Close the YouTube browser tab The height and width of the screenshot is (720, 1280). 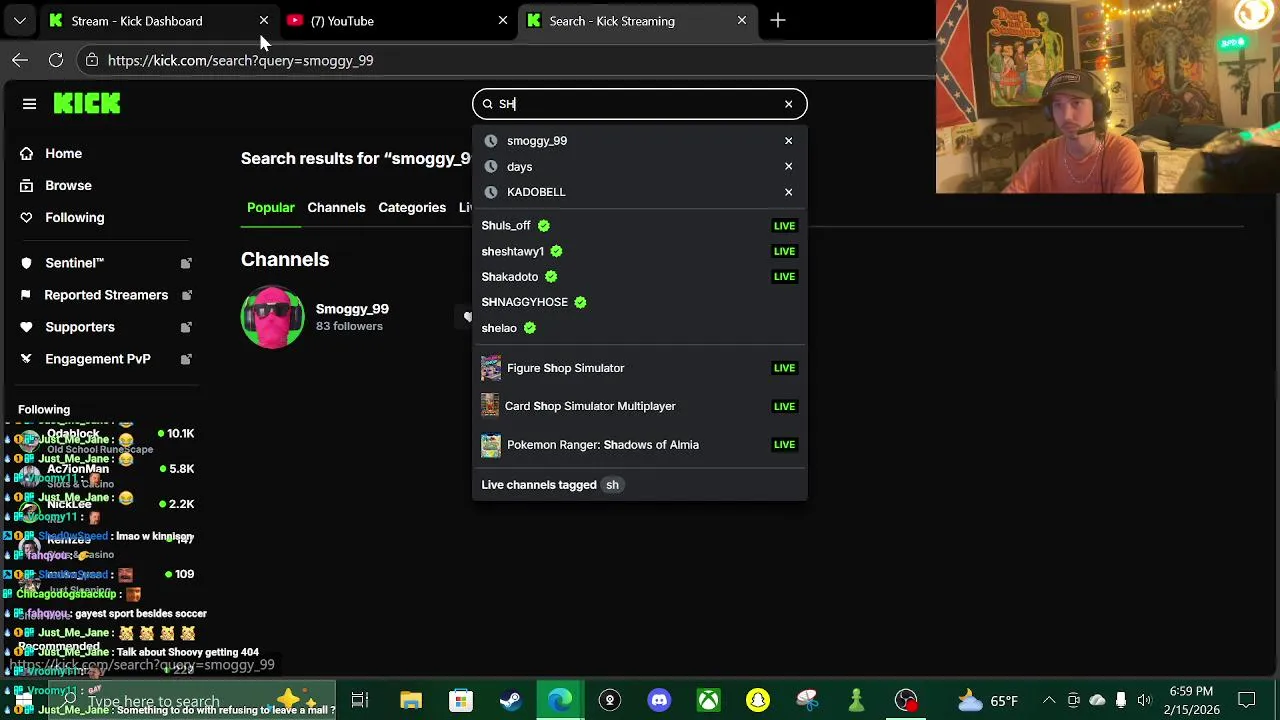(x=502, y=21)
